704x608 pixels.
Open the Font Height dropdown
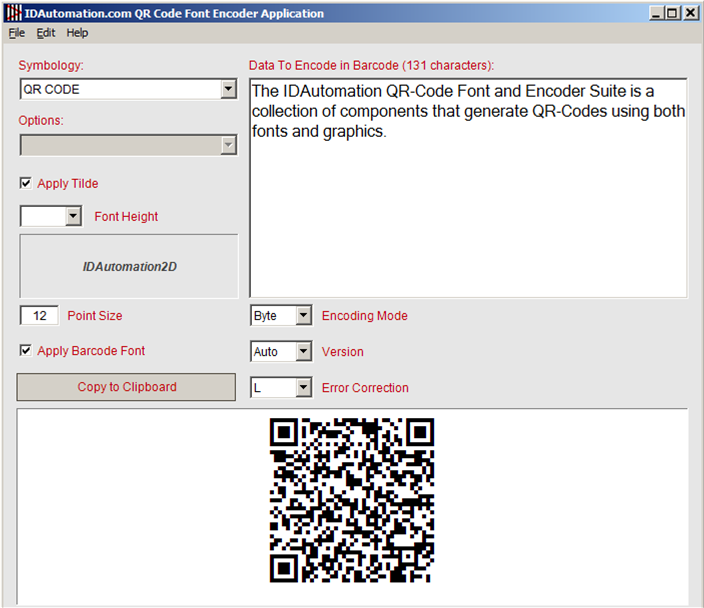click(73, 216)
